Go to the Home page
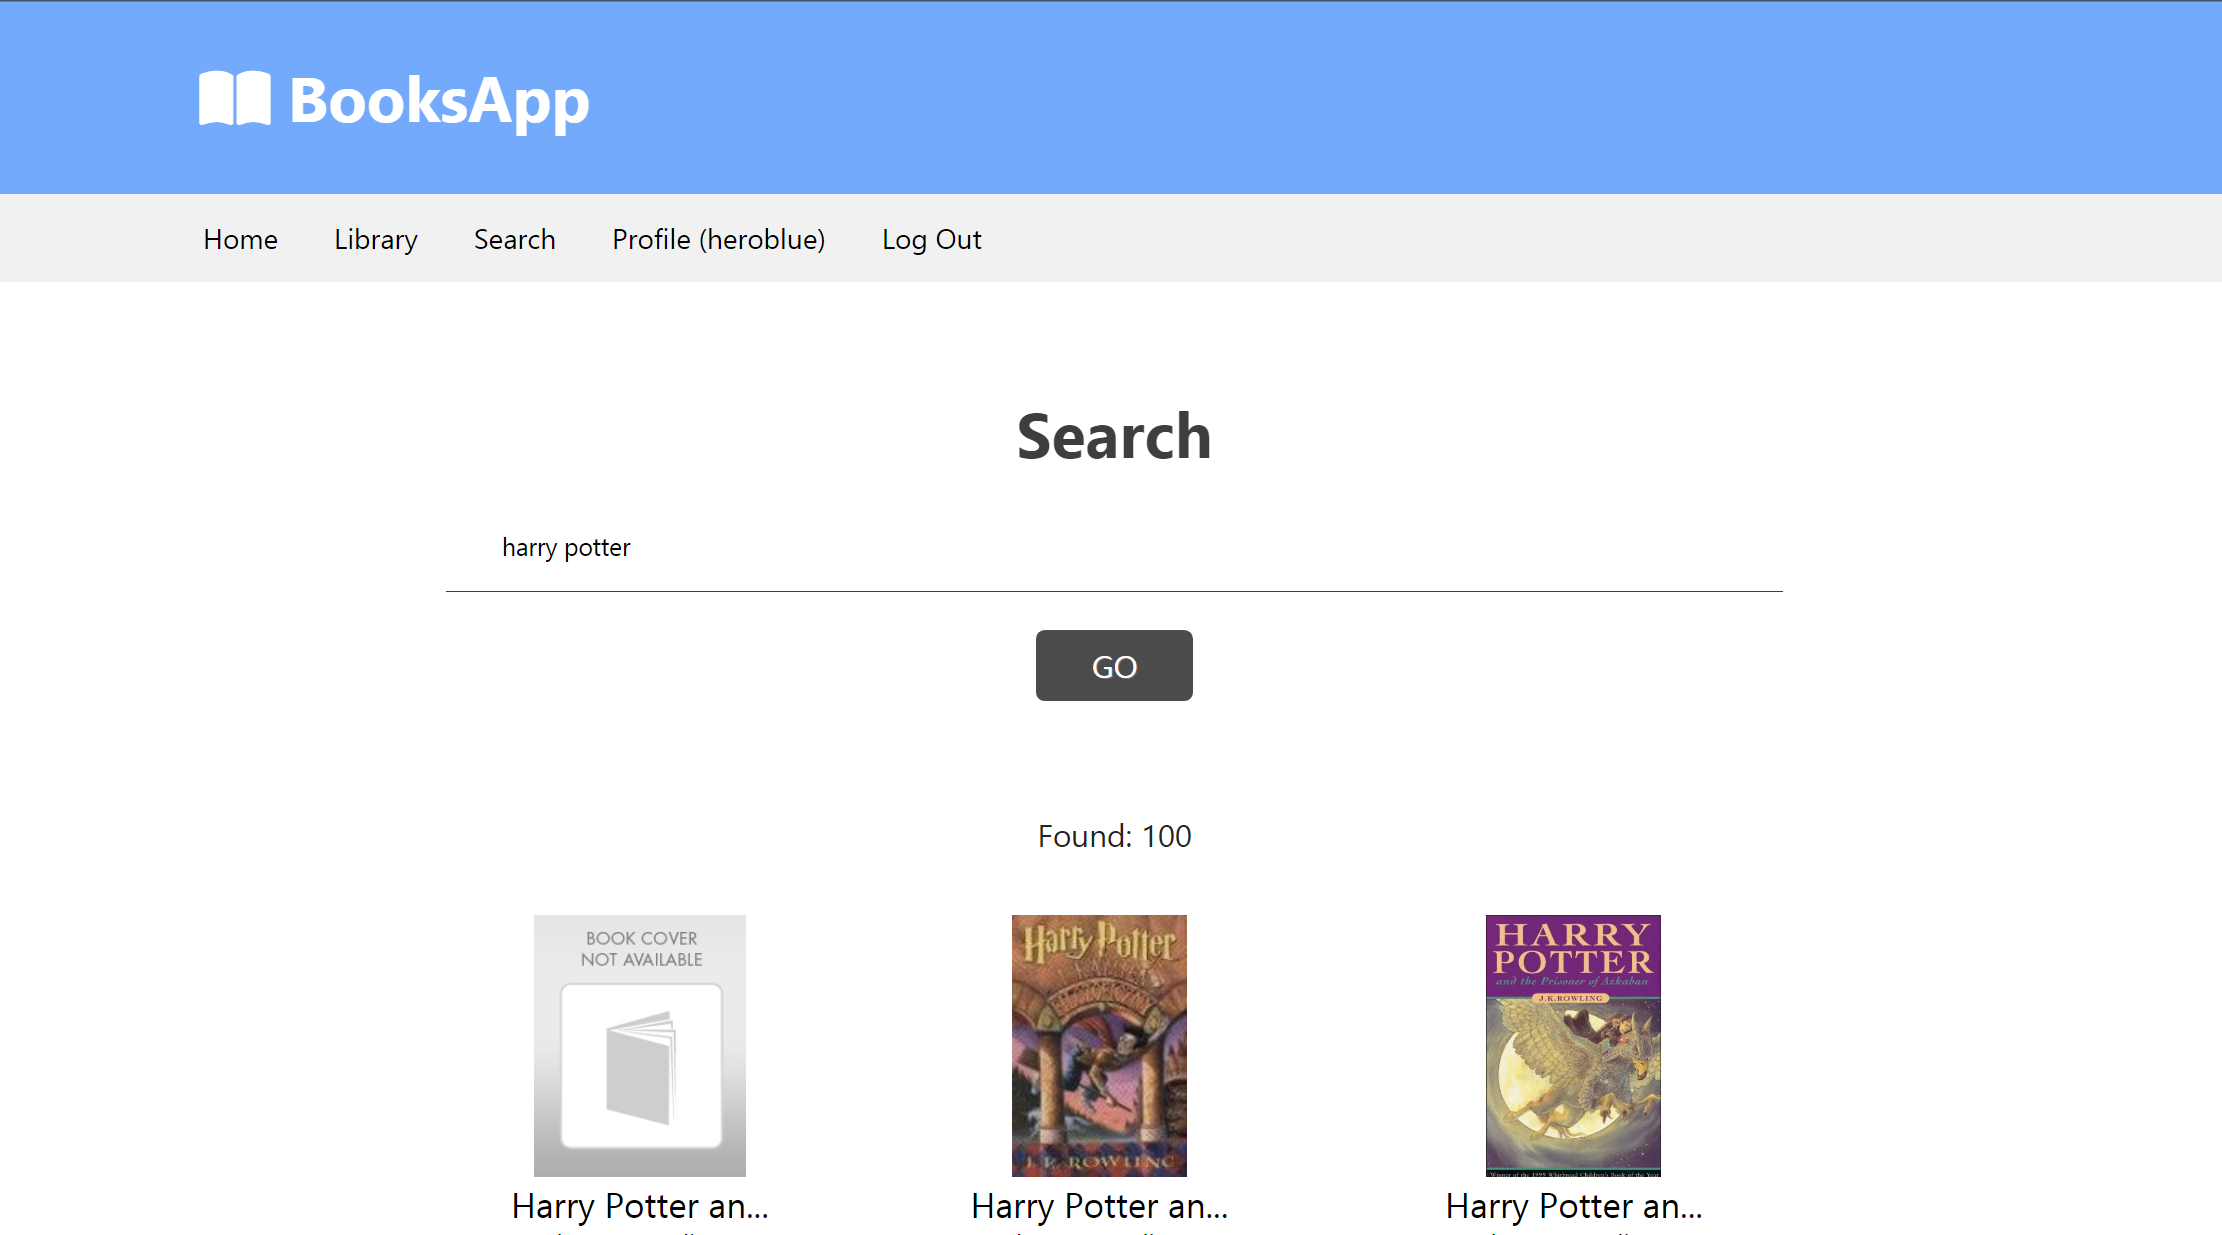The image size is (2222, 1235). (x=240, y=240)
